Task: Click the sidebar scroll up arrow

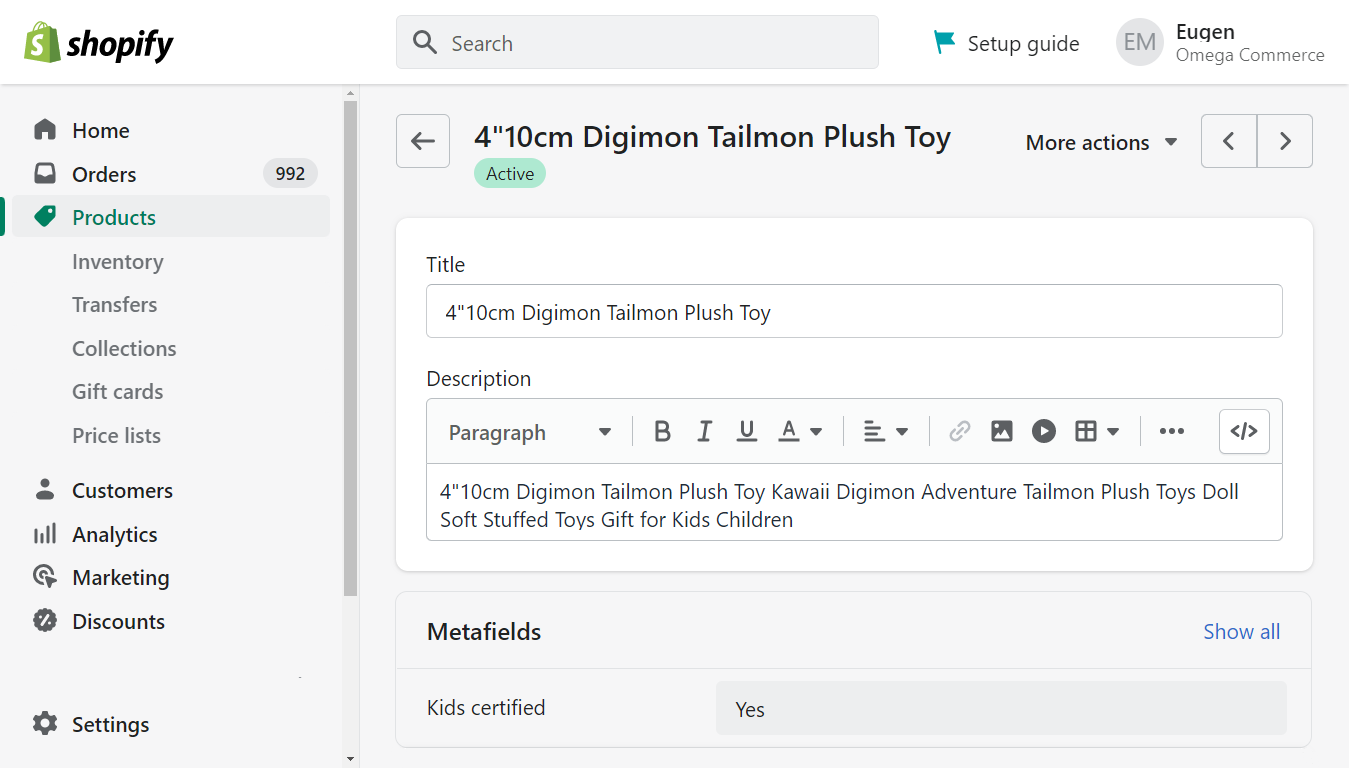Action: click(x=350, y=92)
